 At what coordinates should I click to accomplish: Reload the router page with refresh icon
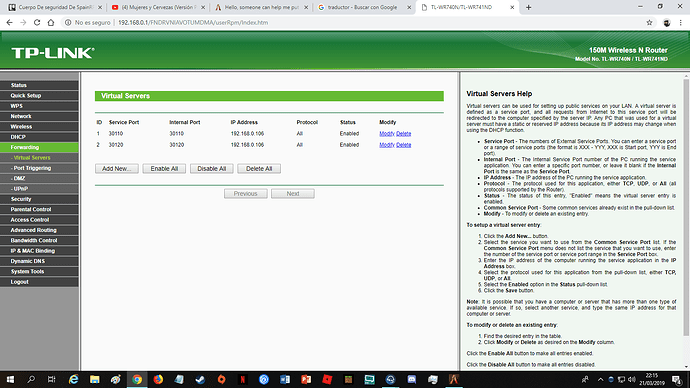(x=37, y=22)
